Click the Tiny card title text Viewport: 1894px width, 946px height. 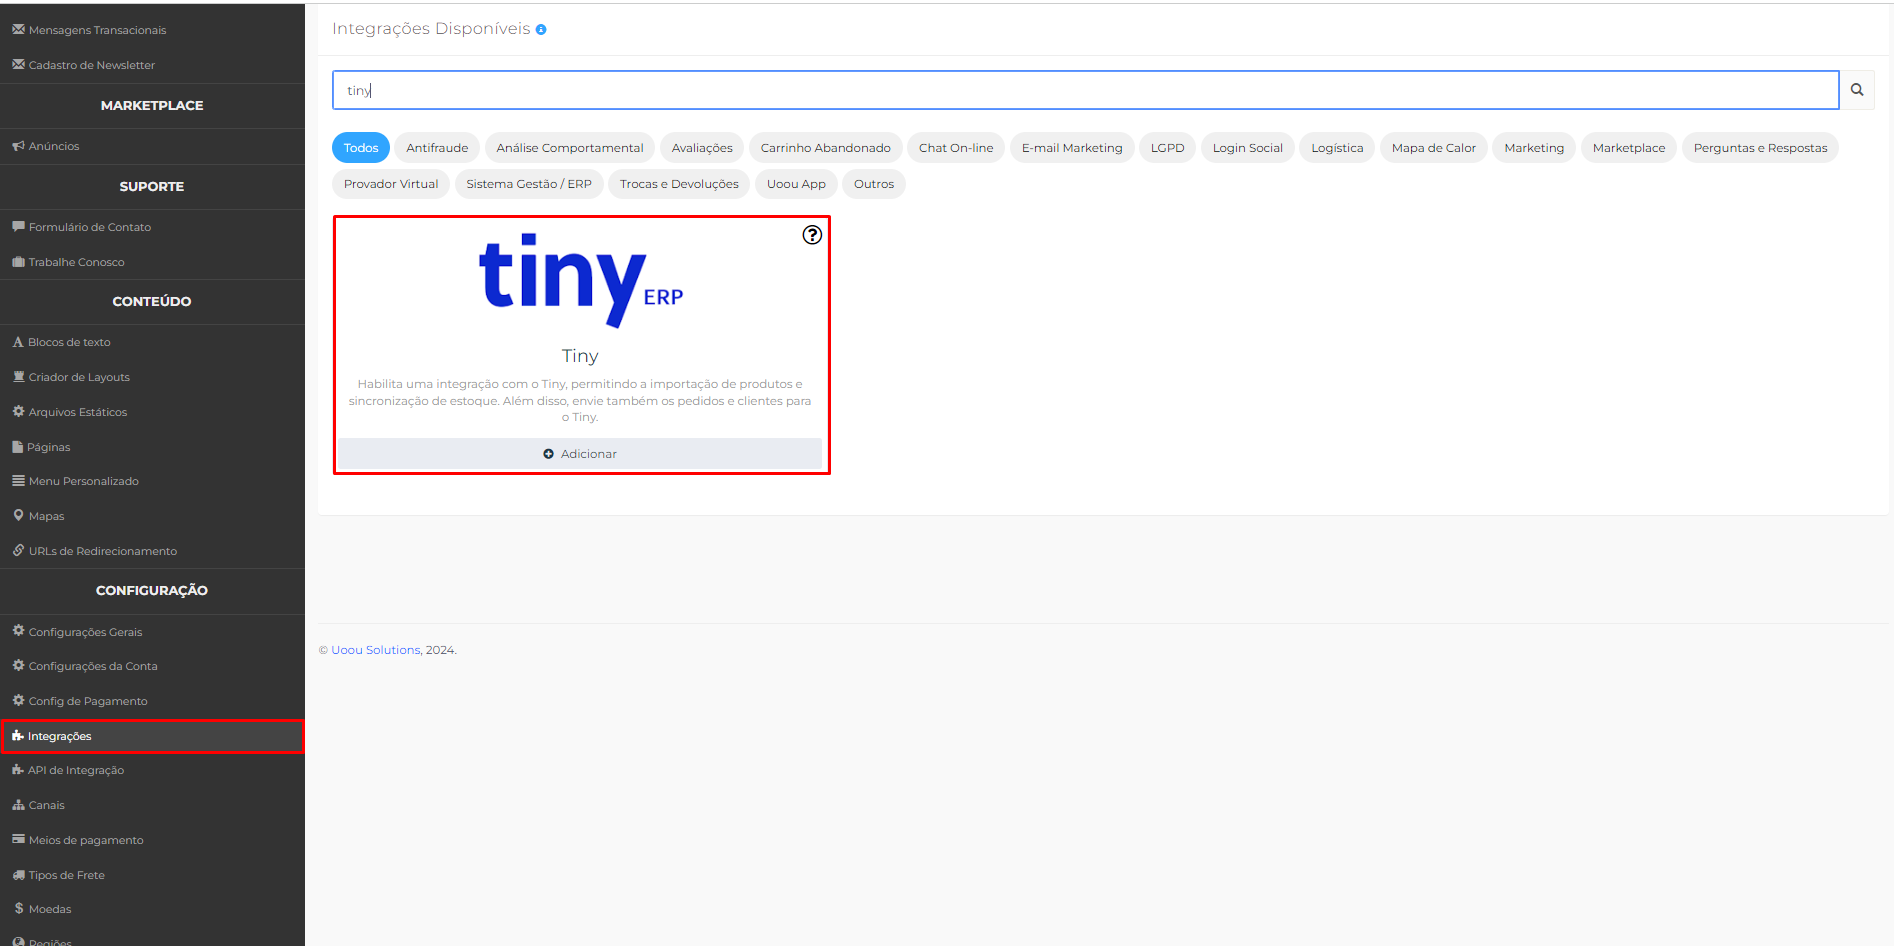click(580, 356)
